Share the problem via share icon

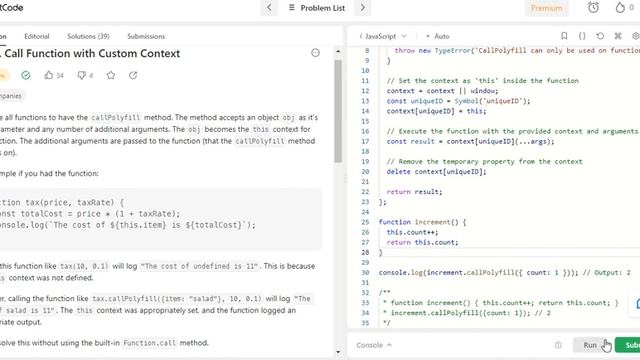pos(133,75)
